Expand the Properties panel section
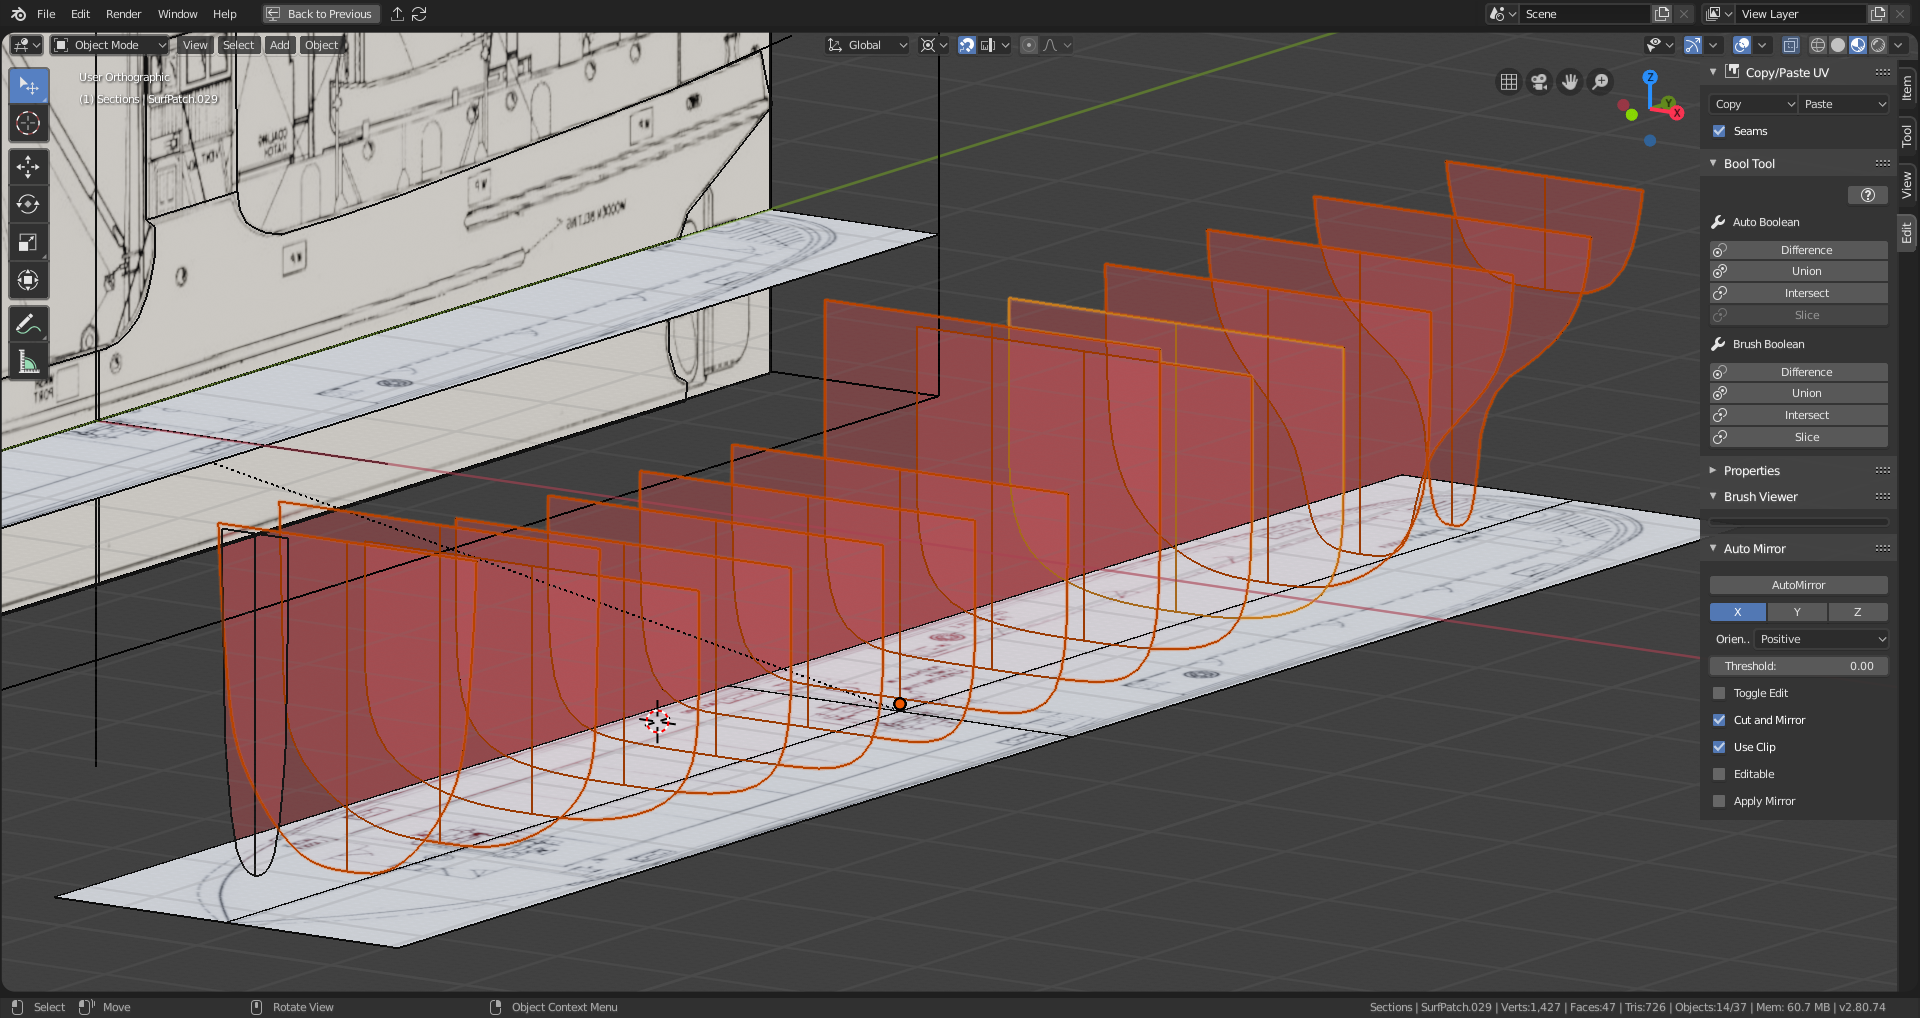The height and width of the screenshot is (1018, 1920). pyautogui.click(x=1751, y=471)
